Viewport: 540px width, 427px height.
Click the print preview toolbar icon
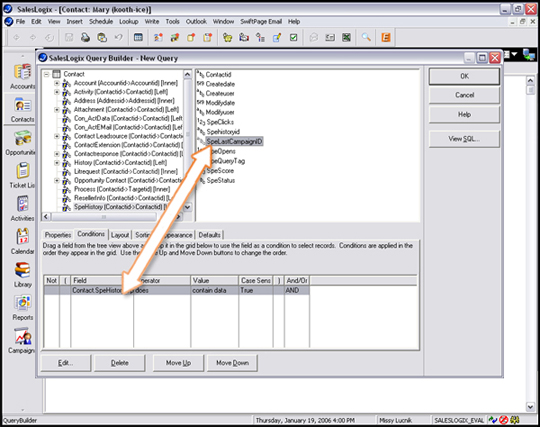click(102, 37)
